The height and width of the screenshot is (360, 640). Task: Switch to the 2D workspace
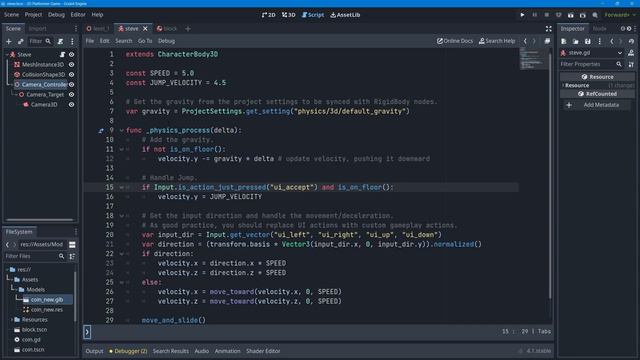coord(268,15)
